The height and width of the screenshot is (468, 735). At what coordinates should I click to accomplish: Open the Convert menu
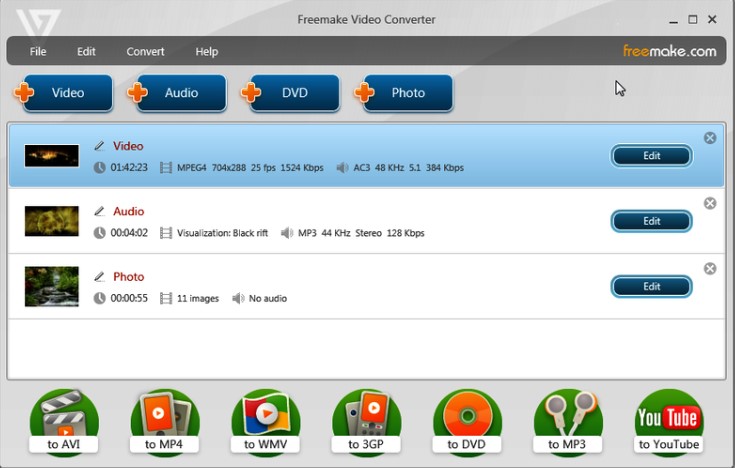coord(145,52)
